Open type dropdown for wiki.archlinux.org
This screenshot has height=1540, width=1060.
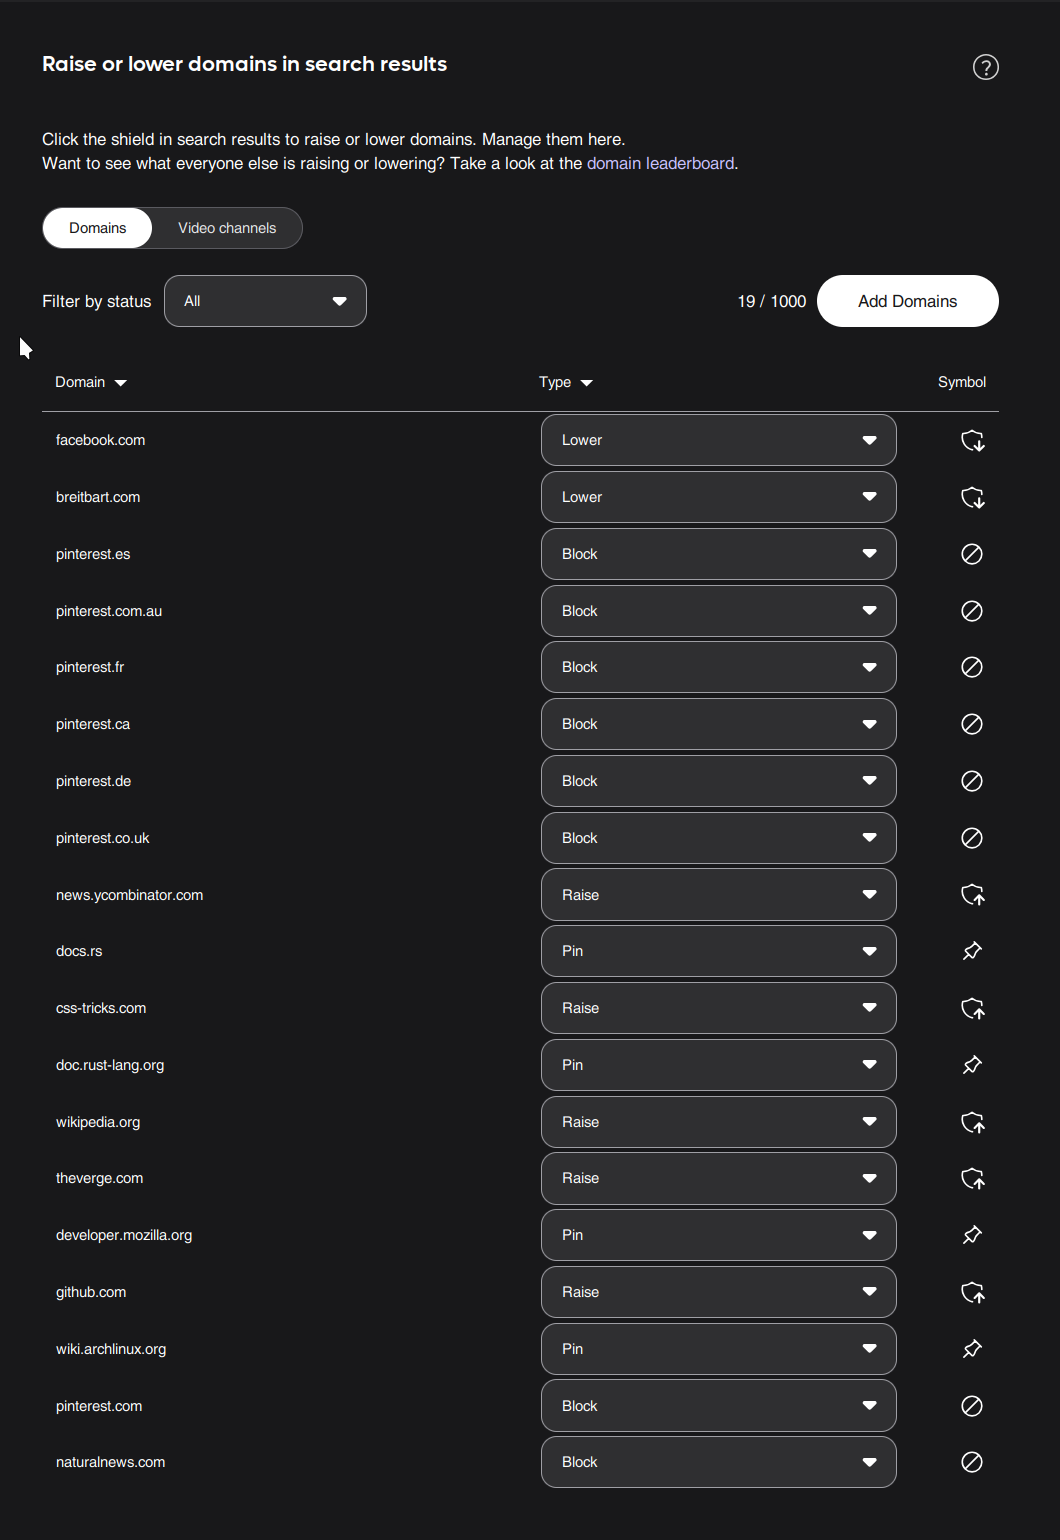718,1349
